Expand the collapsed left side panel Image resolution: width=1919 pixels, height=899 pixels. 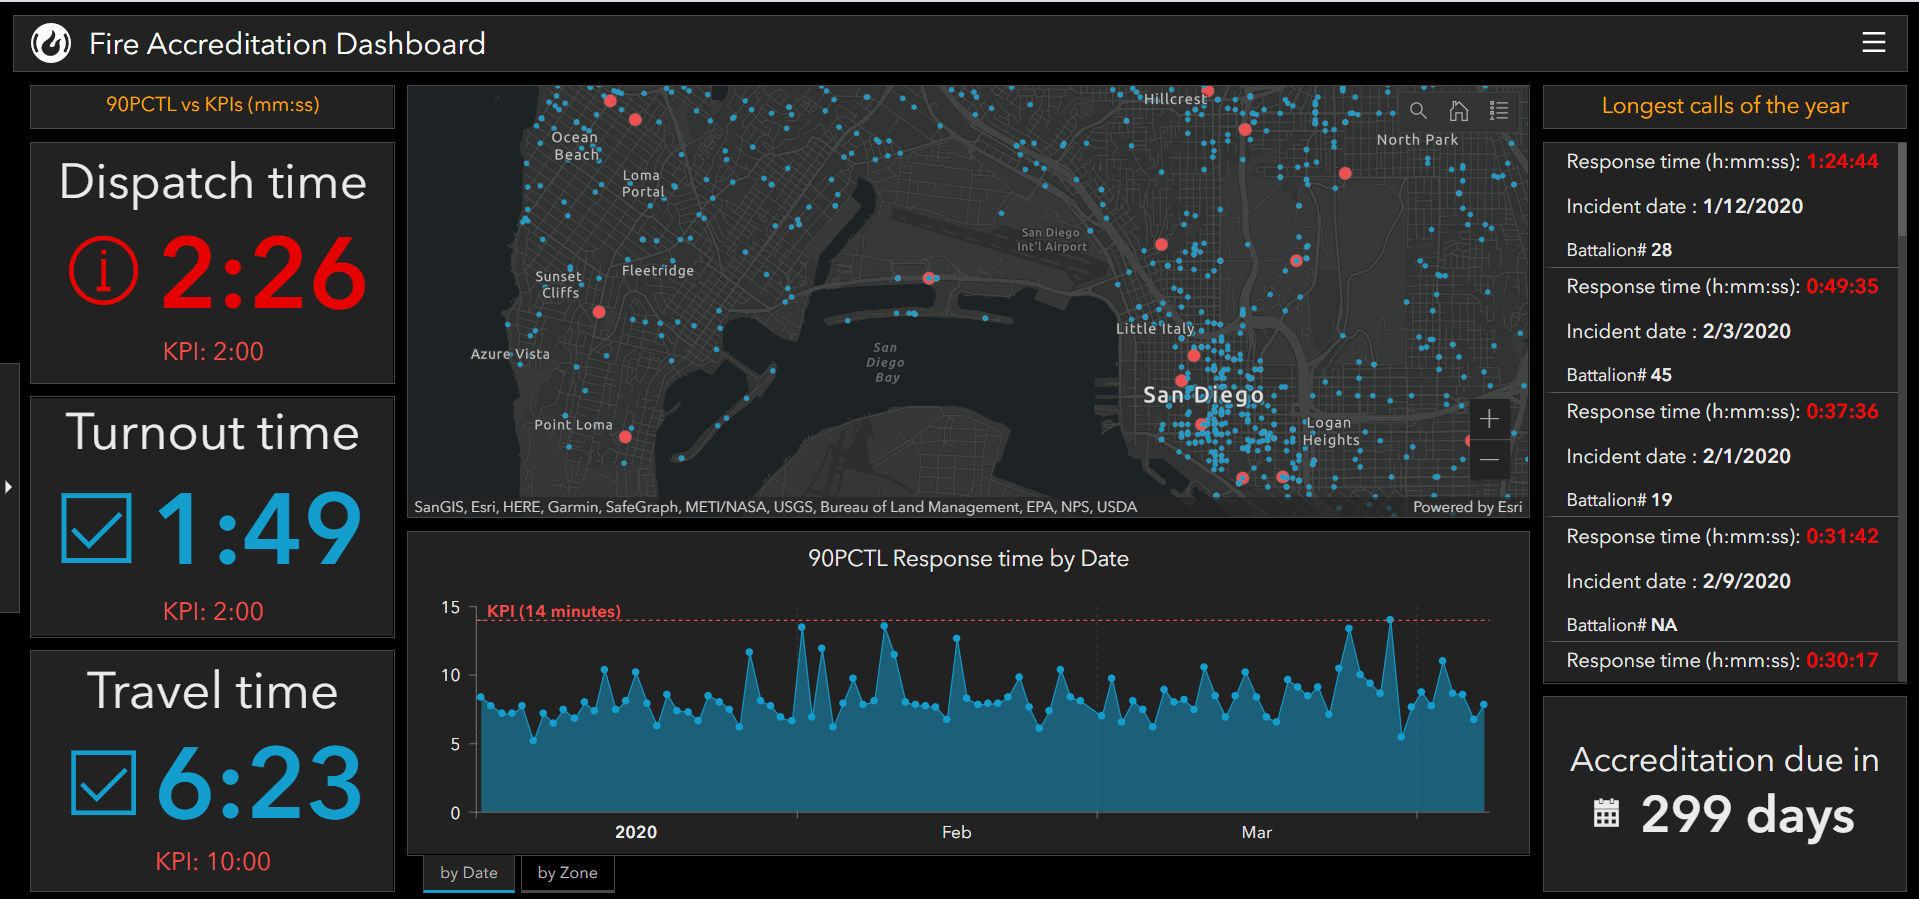9,487
